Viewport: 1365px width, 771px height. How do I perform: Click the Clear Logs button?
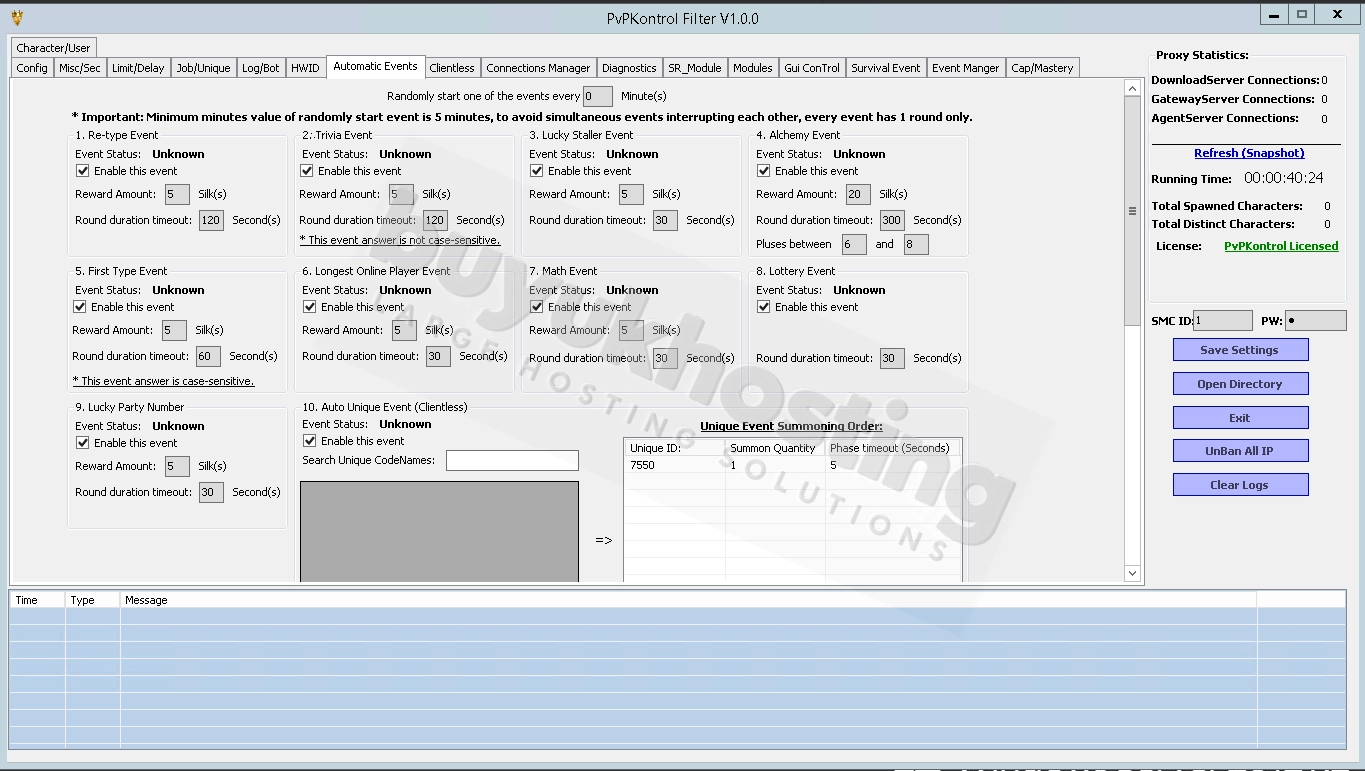point(1240,485)
